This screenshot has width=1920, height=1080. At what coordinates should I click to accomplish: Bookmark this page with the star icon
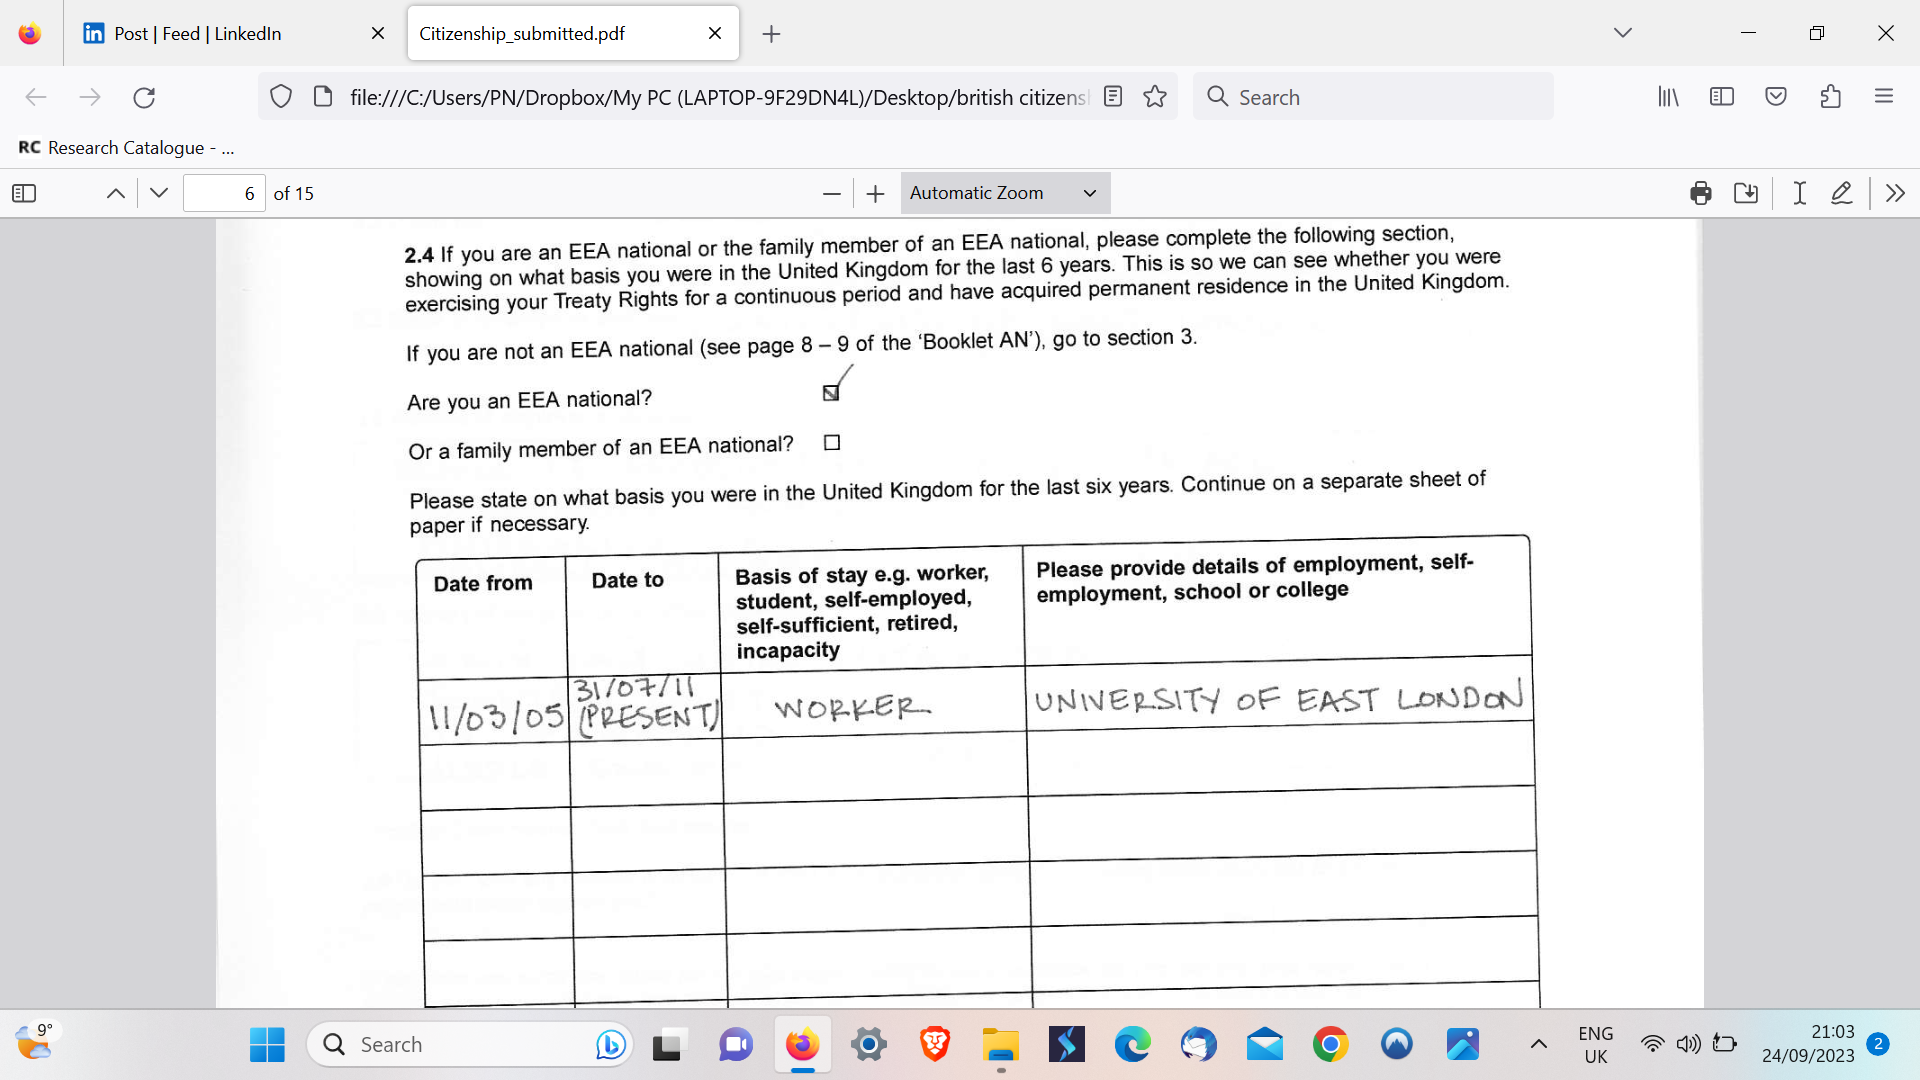(x=1155, y=97)
